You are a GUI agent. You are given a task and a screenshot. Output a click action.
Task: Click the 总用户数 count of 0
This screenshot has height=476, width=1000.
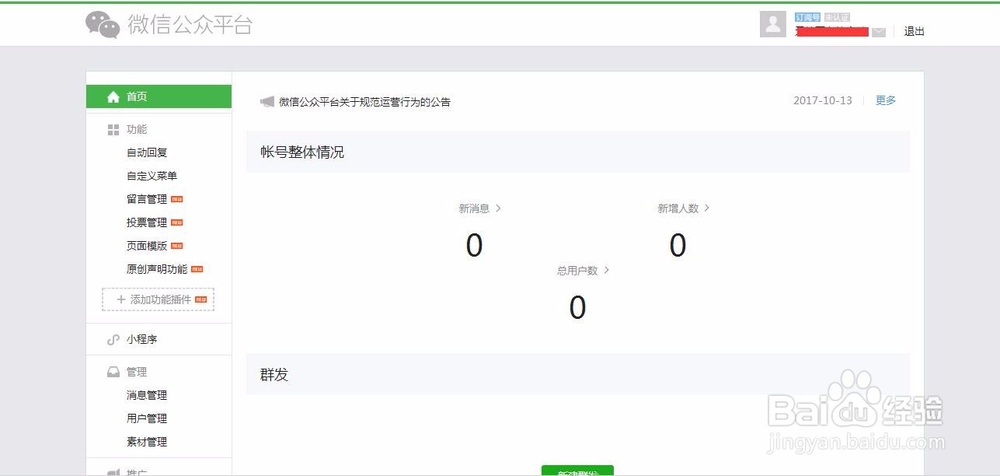click(577, 308)
